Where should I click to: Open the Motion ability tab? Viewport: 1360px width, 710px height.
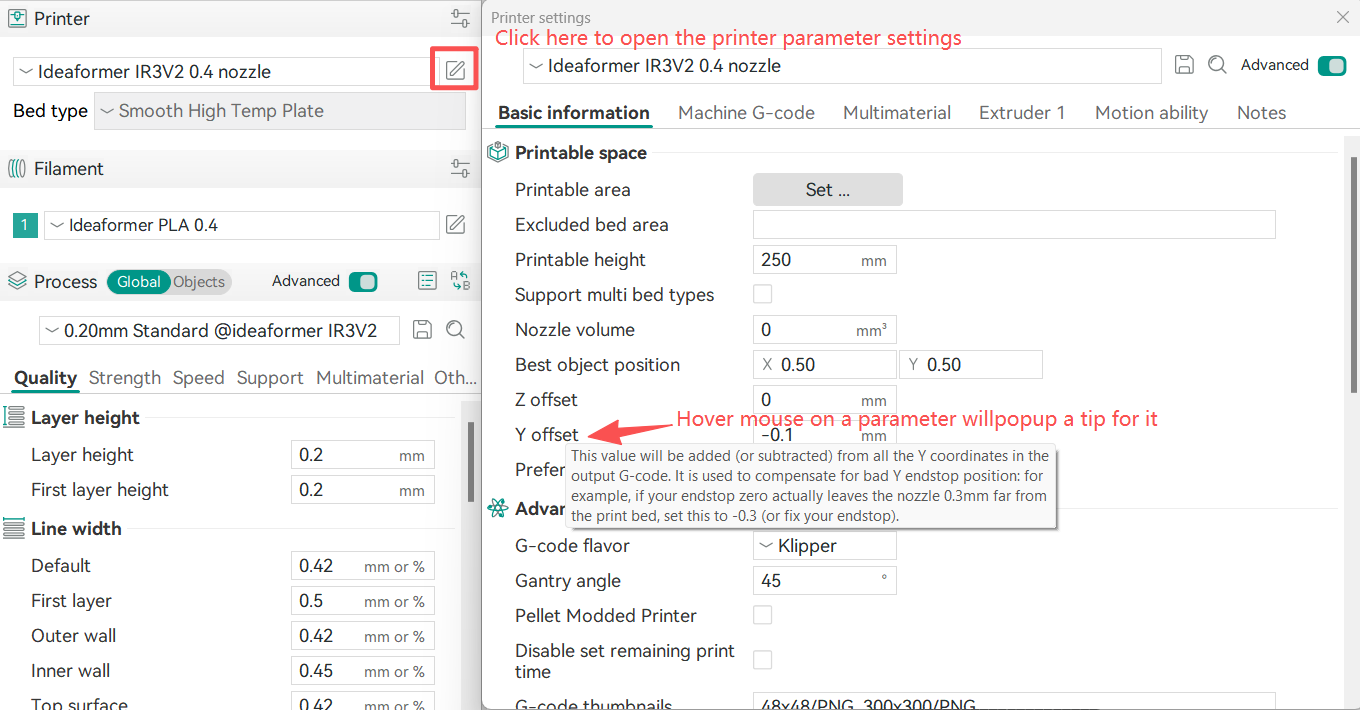1151,113
